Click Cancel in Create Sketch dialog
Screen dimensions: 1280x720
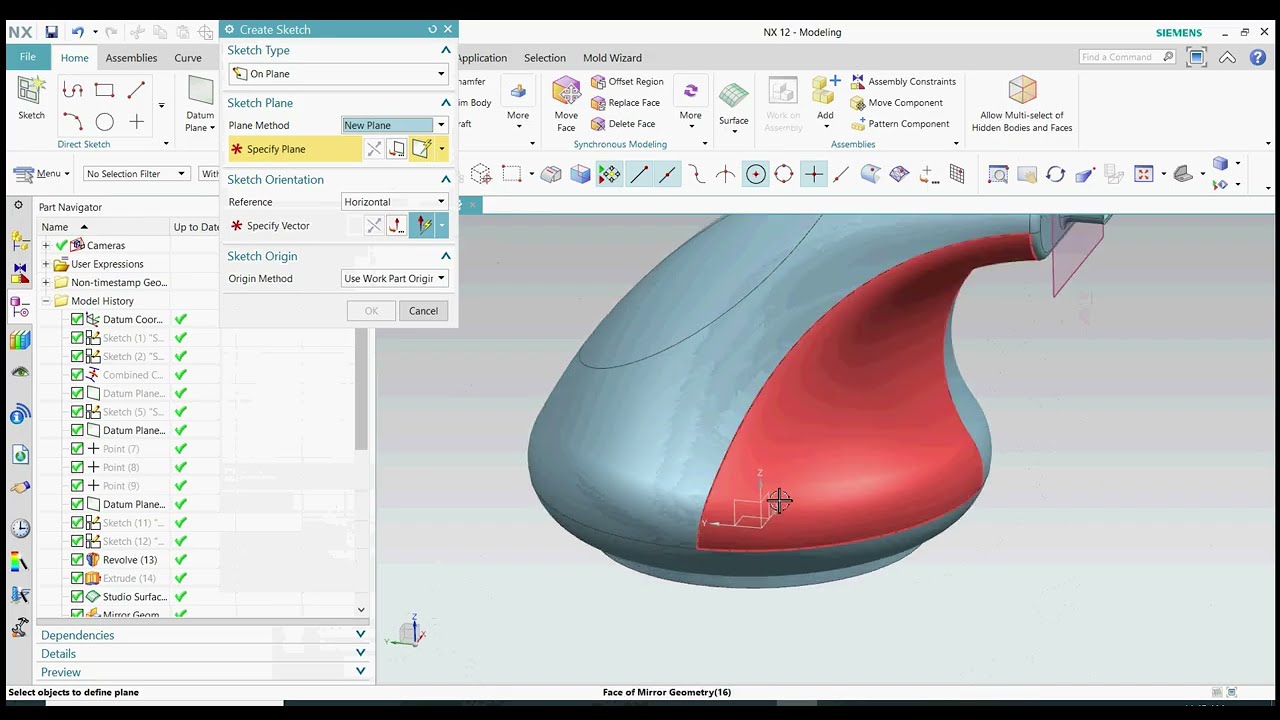pos(423,311)
